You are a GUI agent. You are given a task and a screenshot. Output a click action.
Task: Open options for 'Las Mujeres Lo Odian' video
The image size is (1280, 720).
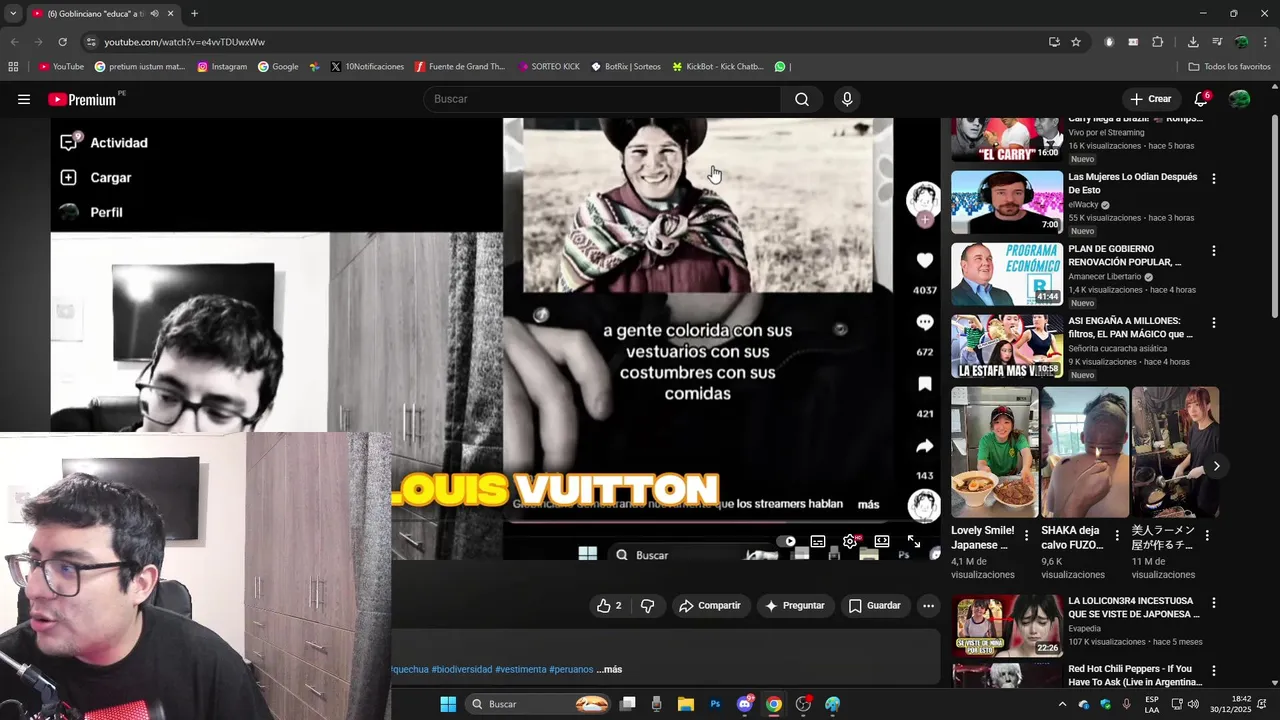(1214, 179)
